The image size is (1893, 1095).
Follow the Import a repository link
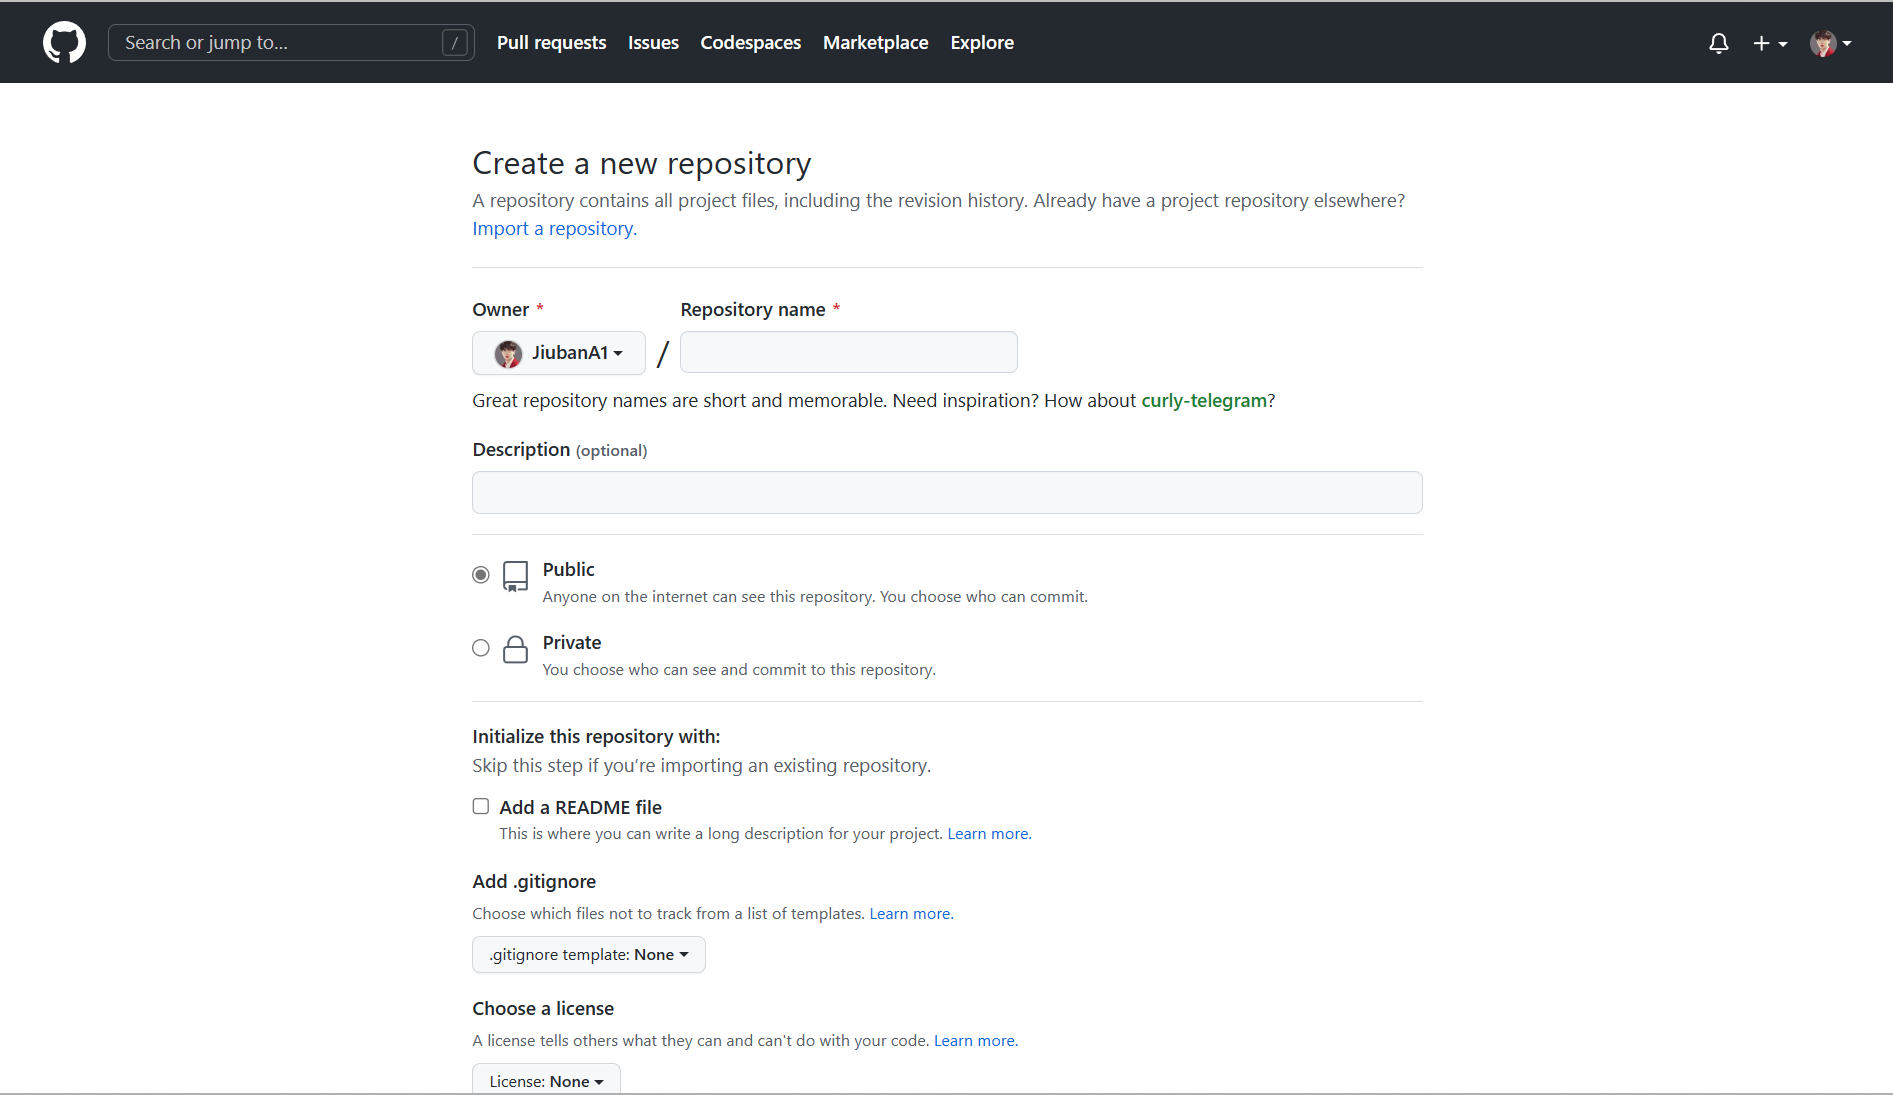pos(554,229)
